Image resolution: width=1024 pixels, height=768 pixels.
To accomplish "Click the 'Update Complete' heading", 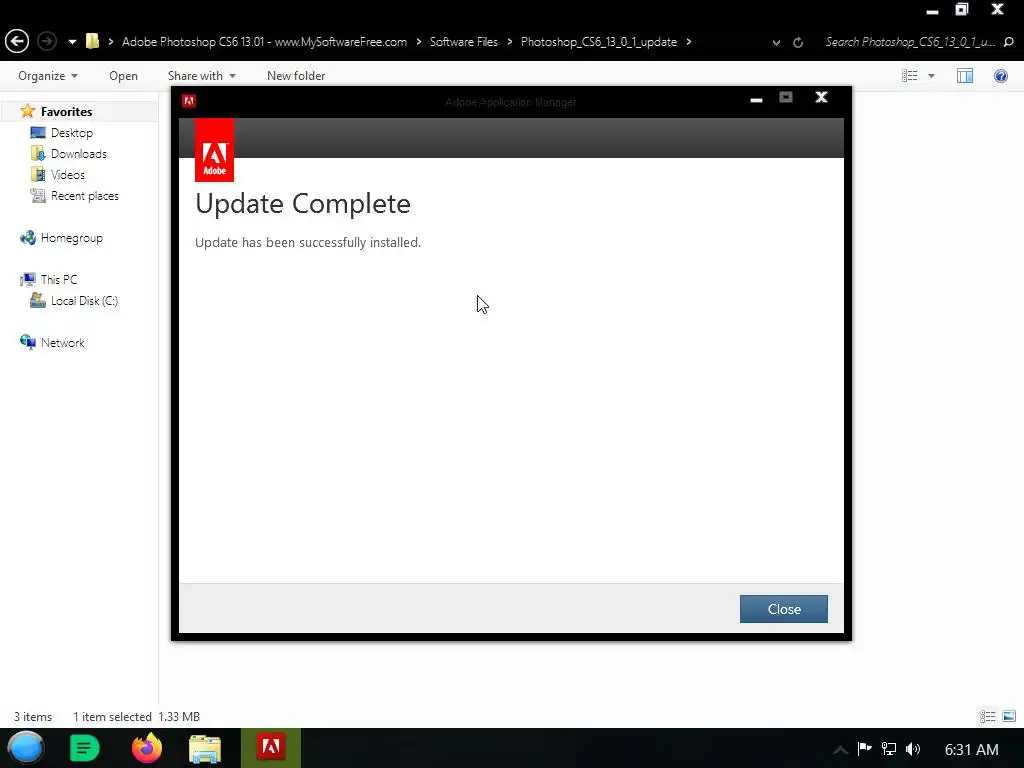I will pyautogui.click(x=303, y=204).
